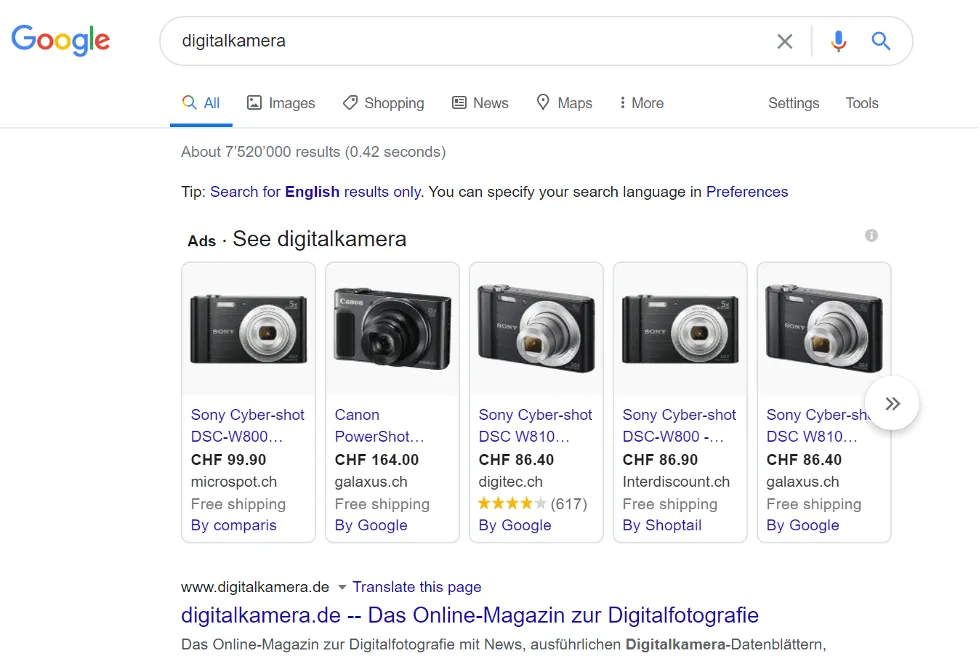
Task: Click the 'About 7'520'000 results' text
Action: click(313, 152)
